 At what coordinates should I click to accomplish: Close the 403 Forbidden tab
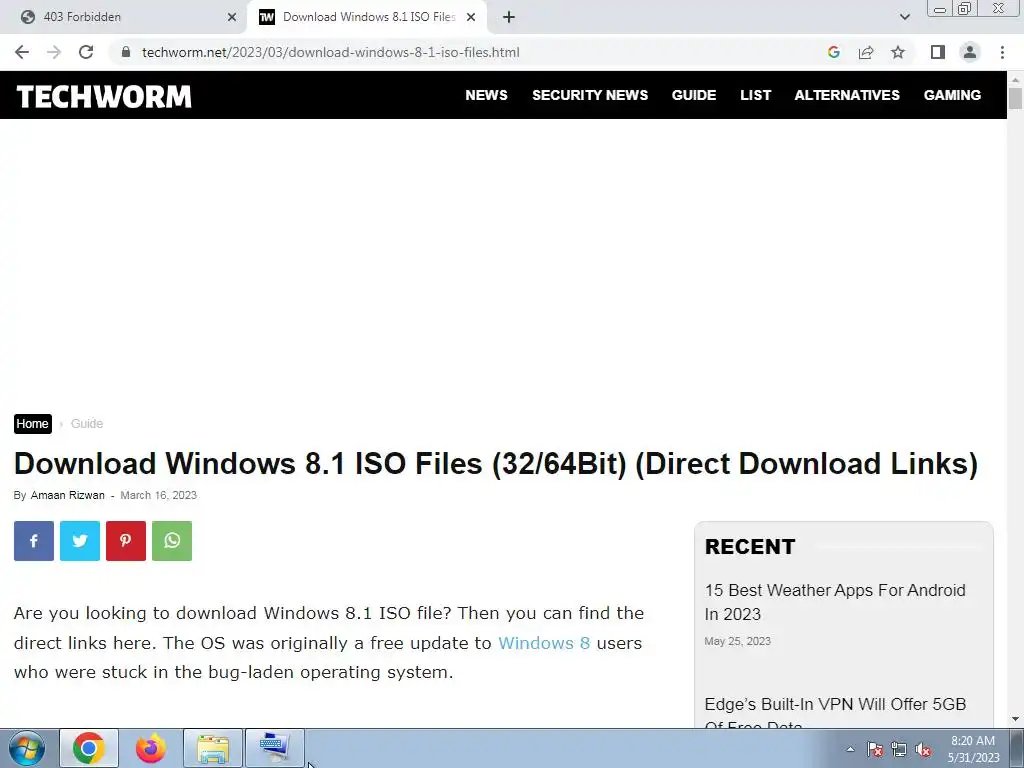pyautogui.click(x=232, y=18)
